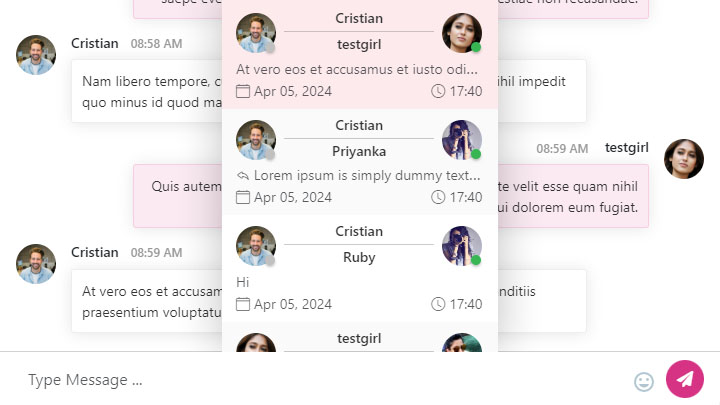
Task: Click Priyanka's avatar with green status dot
Action: (462, 140)
